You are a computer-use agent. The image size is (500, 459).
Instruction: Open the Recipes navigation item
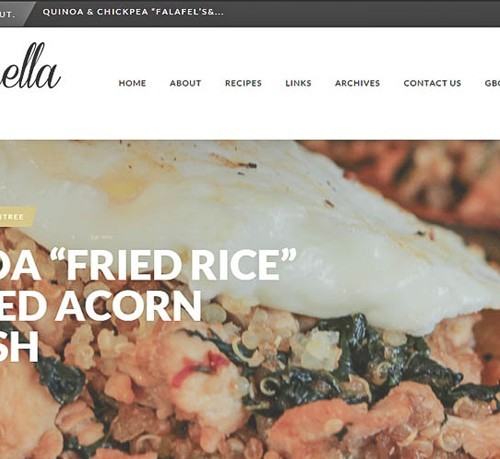click(243, 83)
